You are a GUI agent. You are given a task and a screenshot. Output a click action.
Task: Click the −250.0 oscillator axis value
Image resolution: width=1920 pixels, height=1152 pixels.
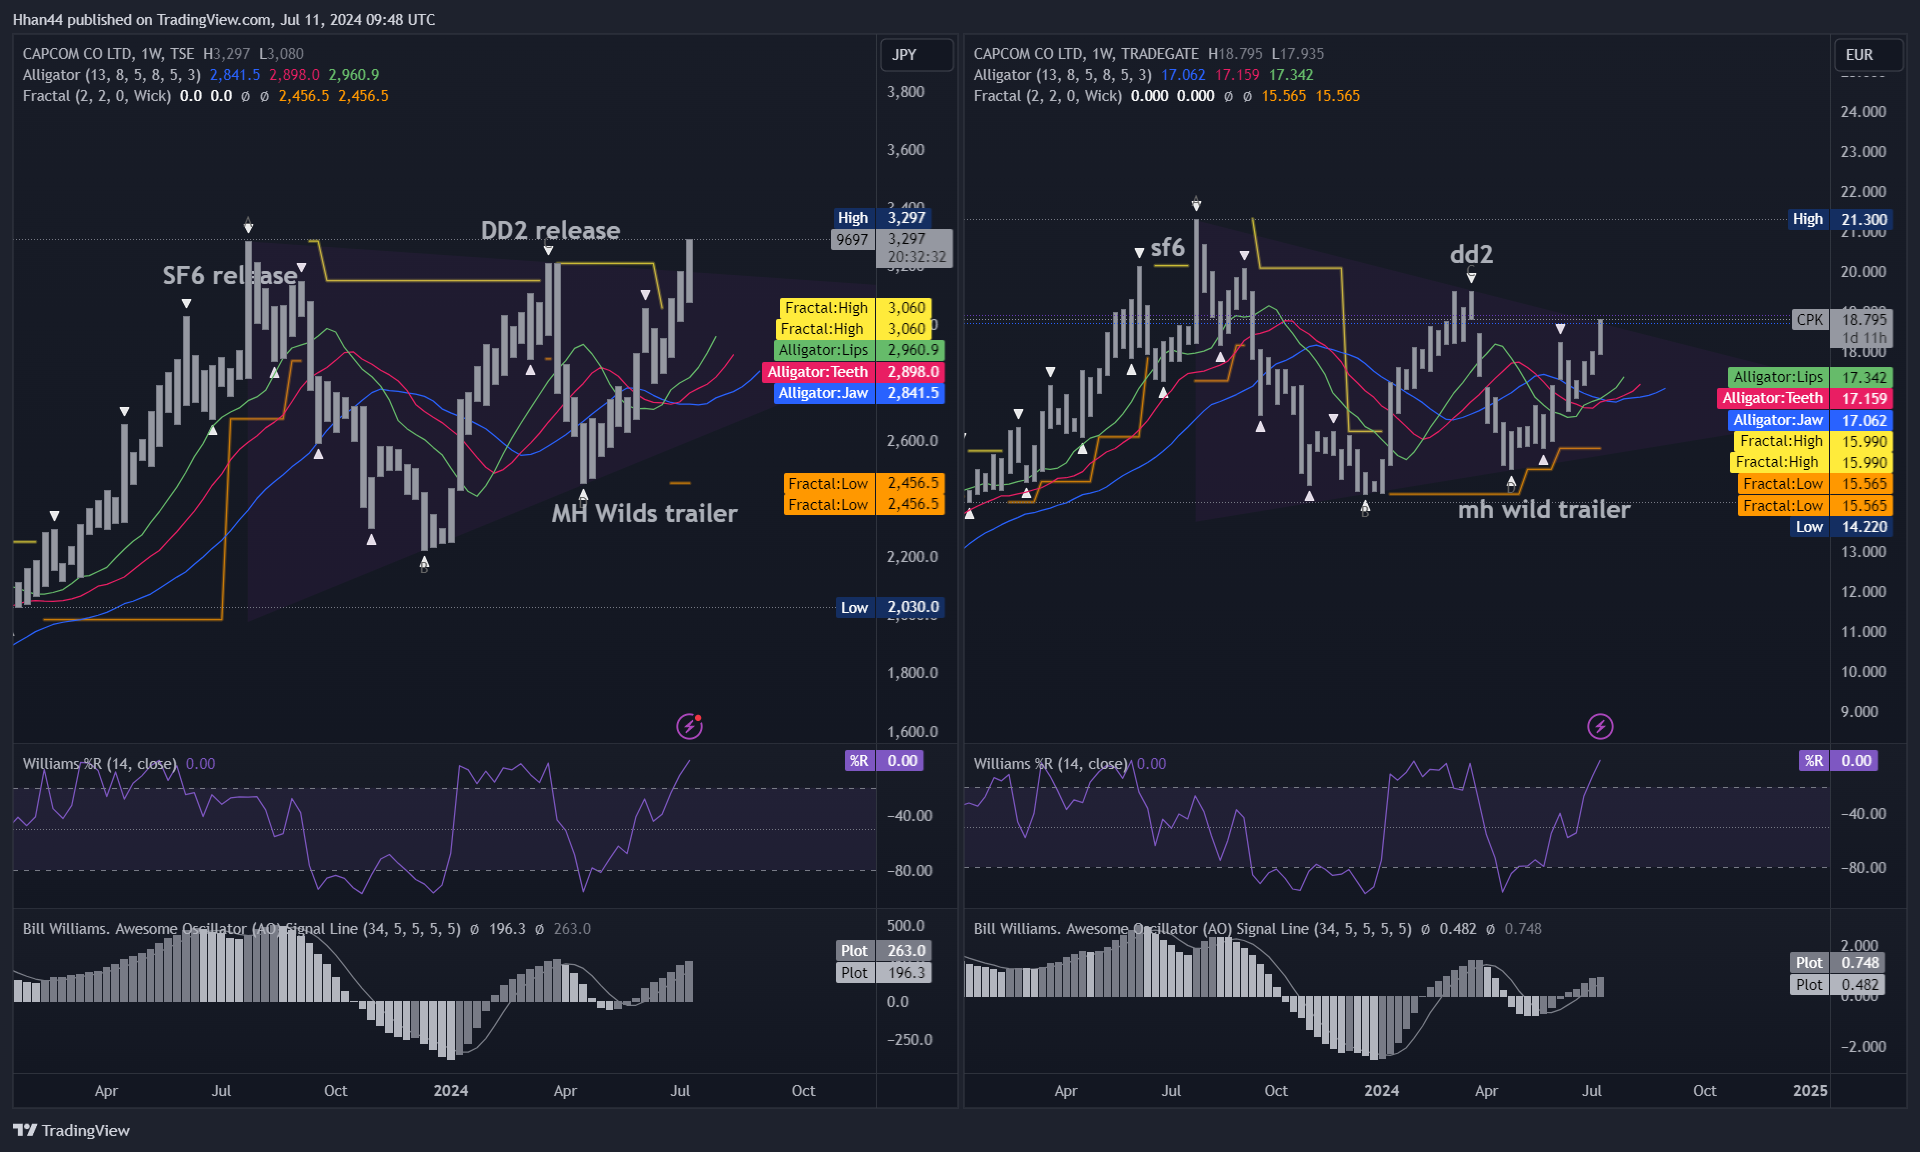pyautogui.click(x=909, y=1040)
